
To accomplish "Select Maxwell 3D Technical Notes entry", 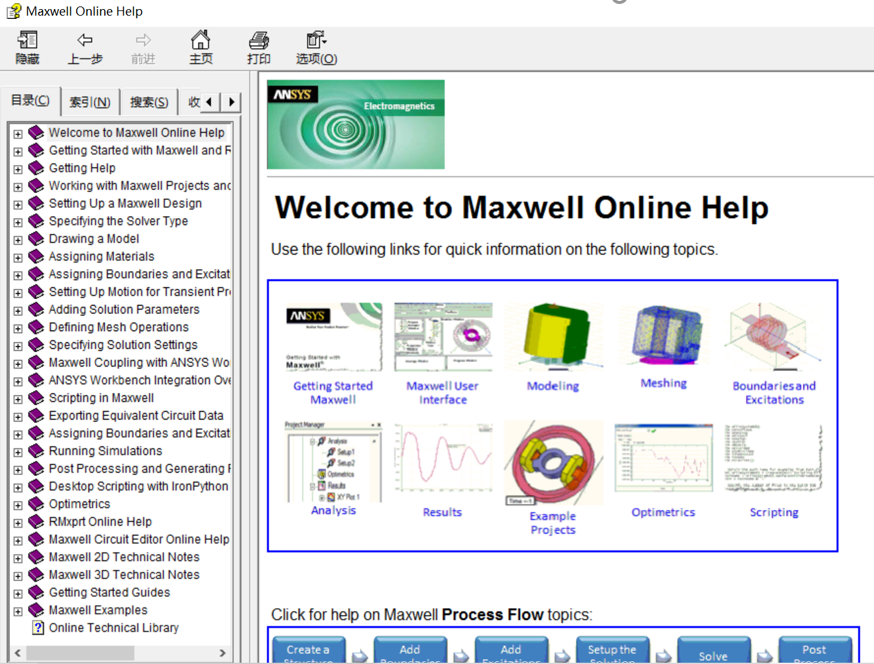I will coord(124,575).
